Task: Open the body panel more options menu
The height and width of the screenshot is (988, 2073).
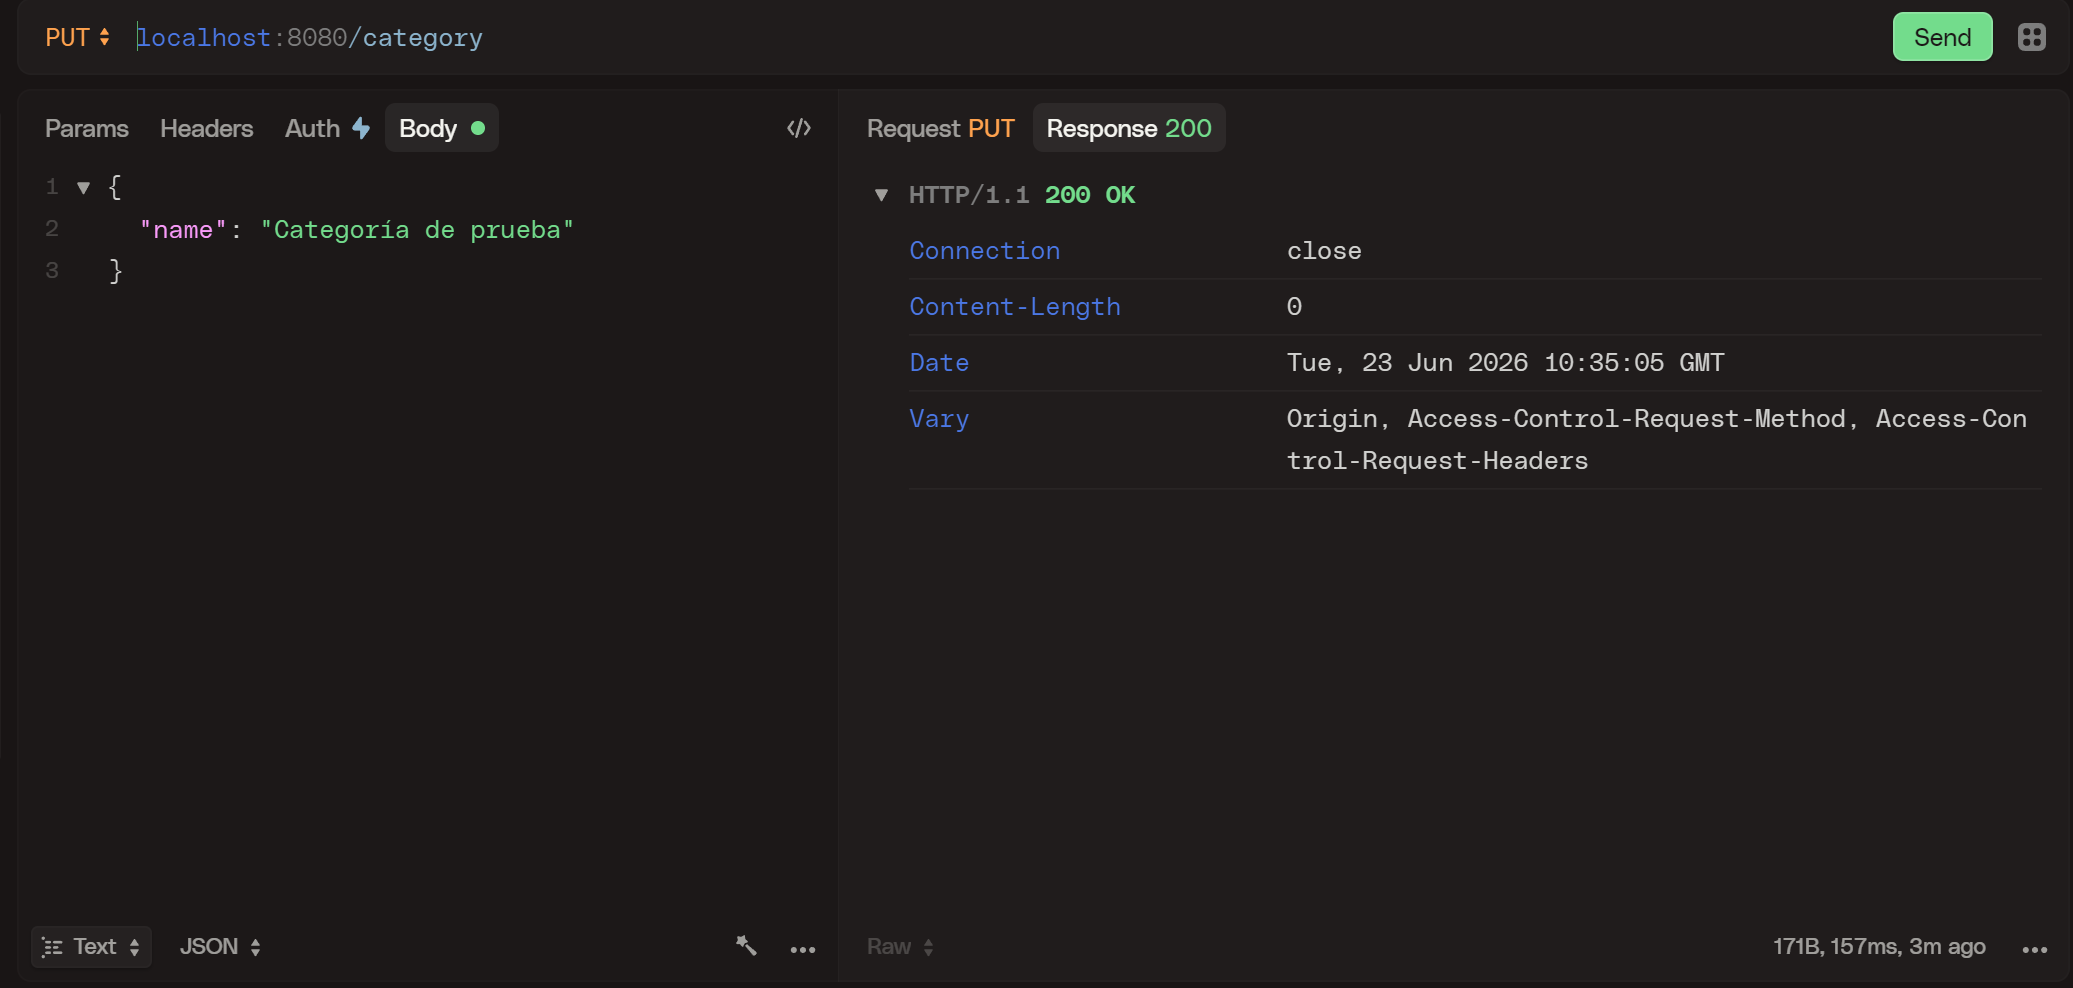Action: (x=803, y=949)
